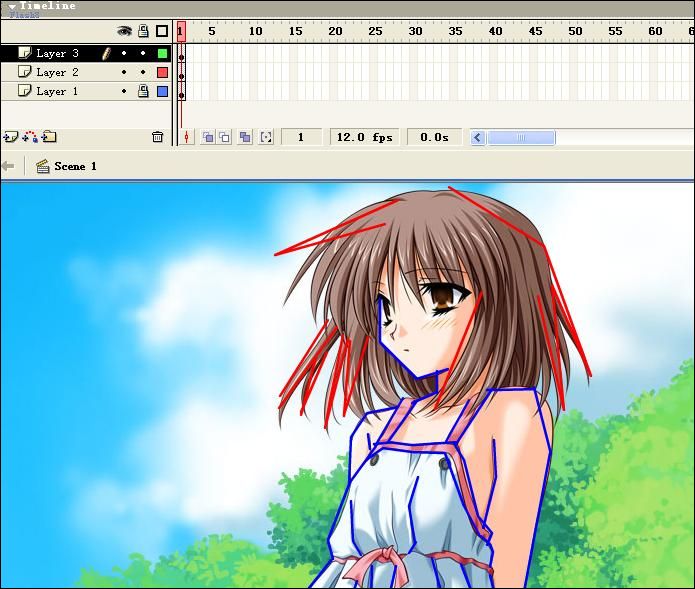The image size is (695, 589).
Task: Click elapsed time 0.0s display
Action: coord(434,137)
